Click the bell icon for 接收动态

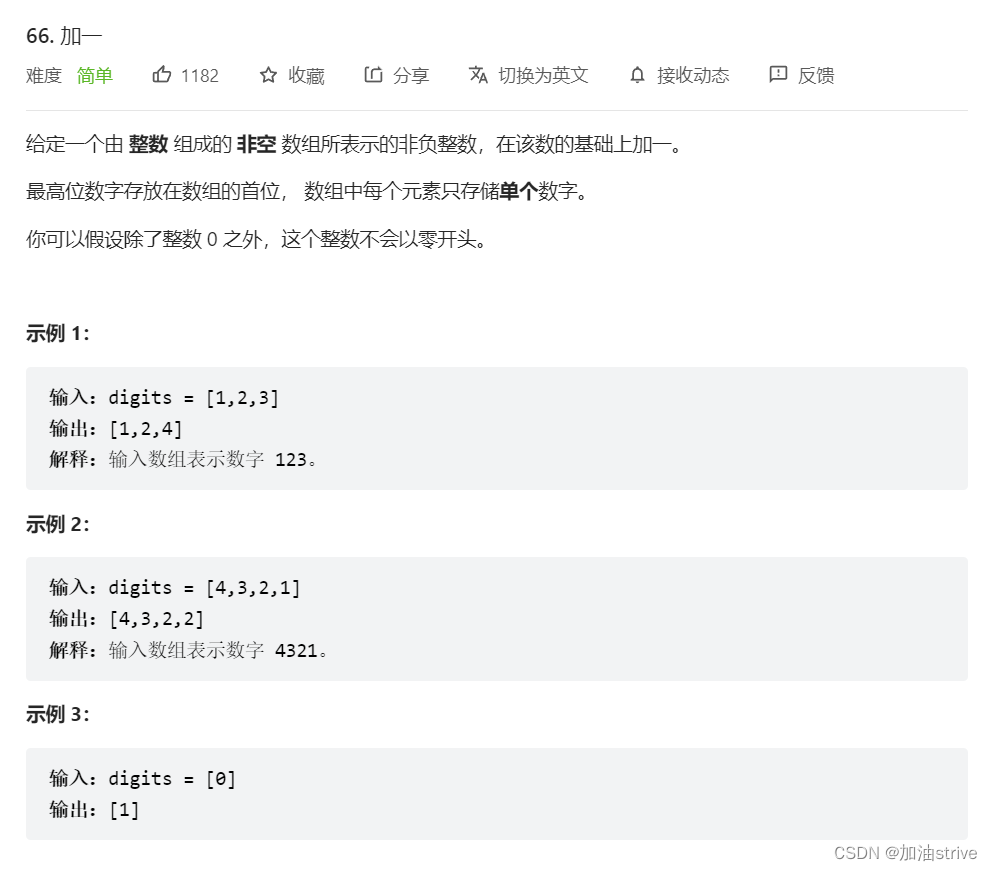tap(636, 75)
